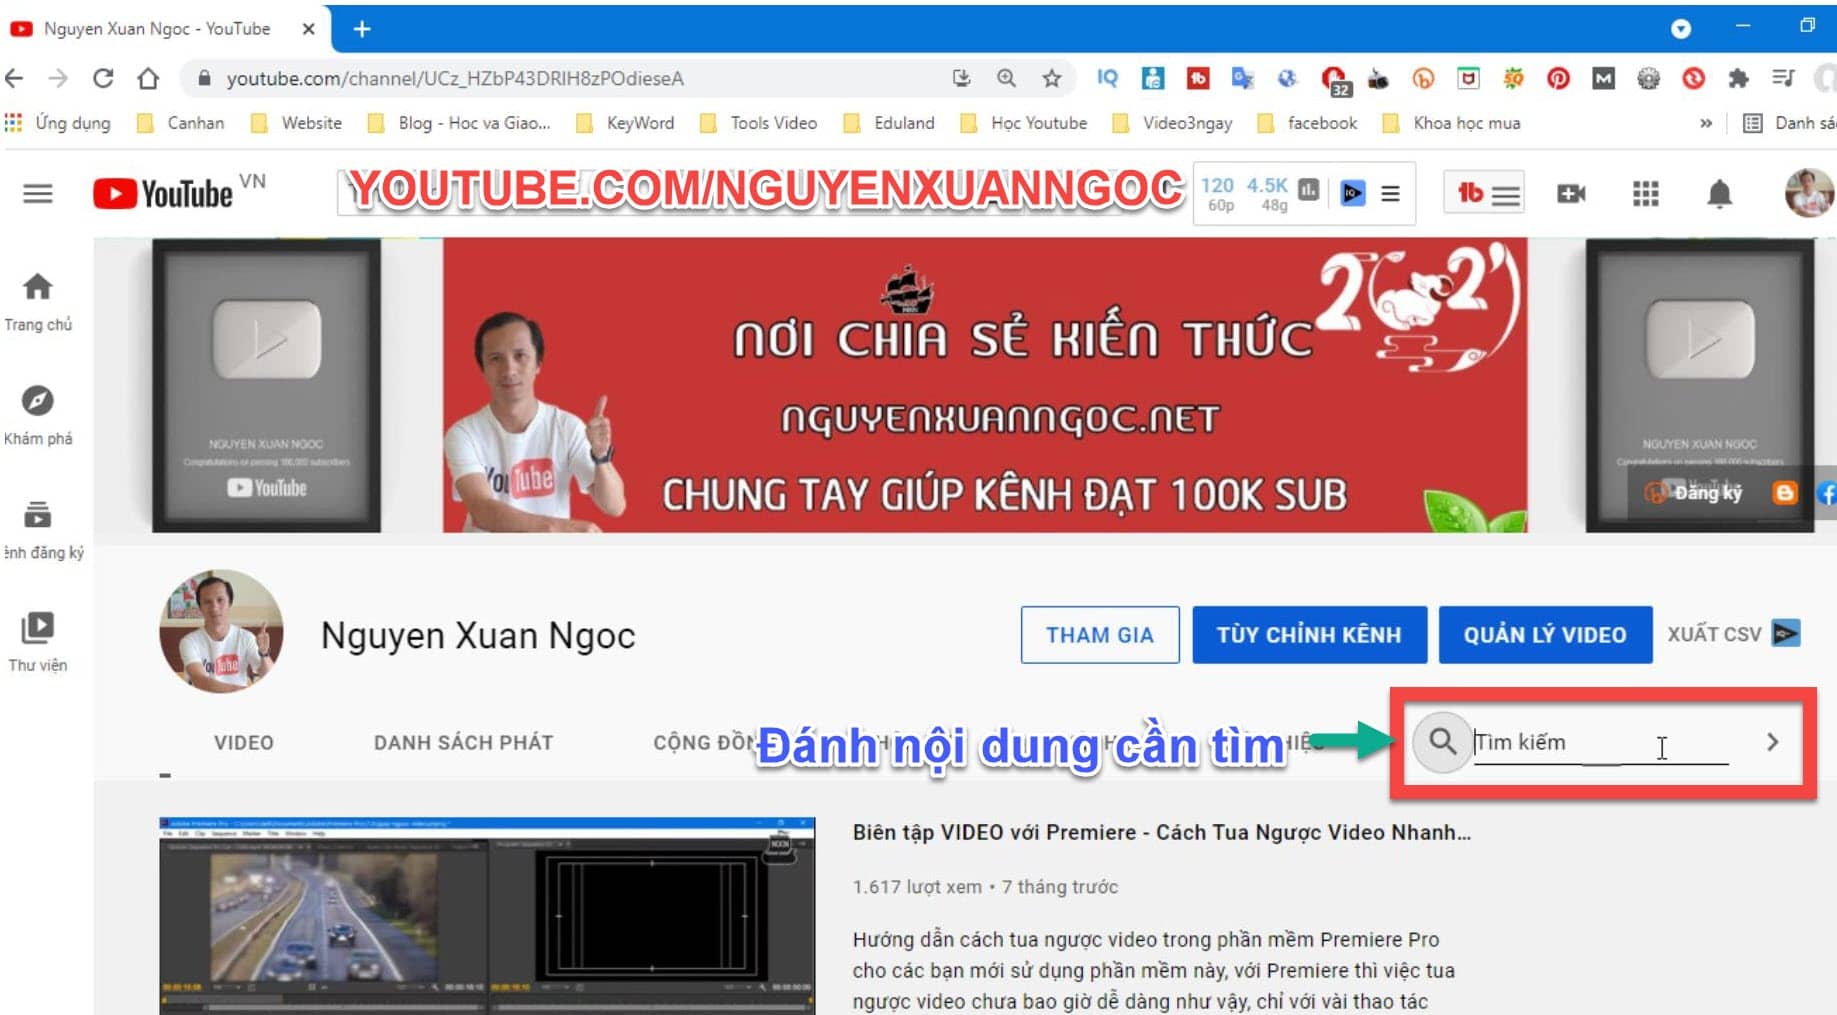Open the Tools Video bookmark folder
The height and width of the screenshot is (1015, 1837).
coord(759,123)
